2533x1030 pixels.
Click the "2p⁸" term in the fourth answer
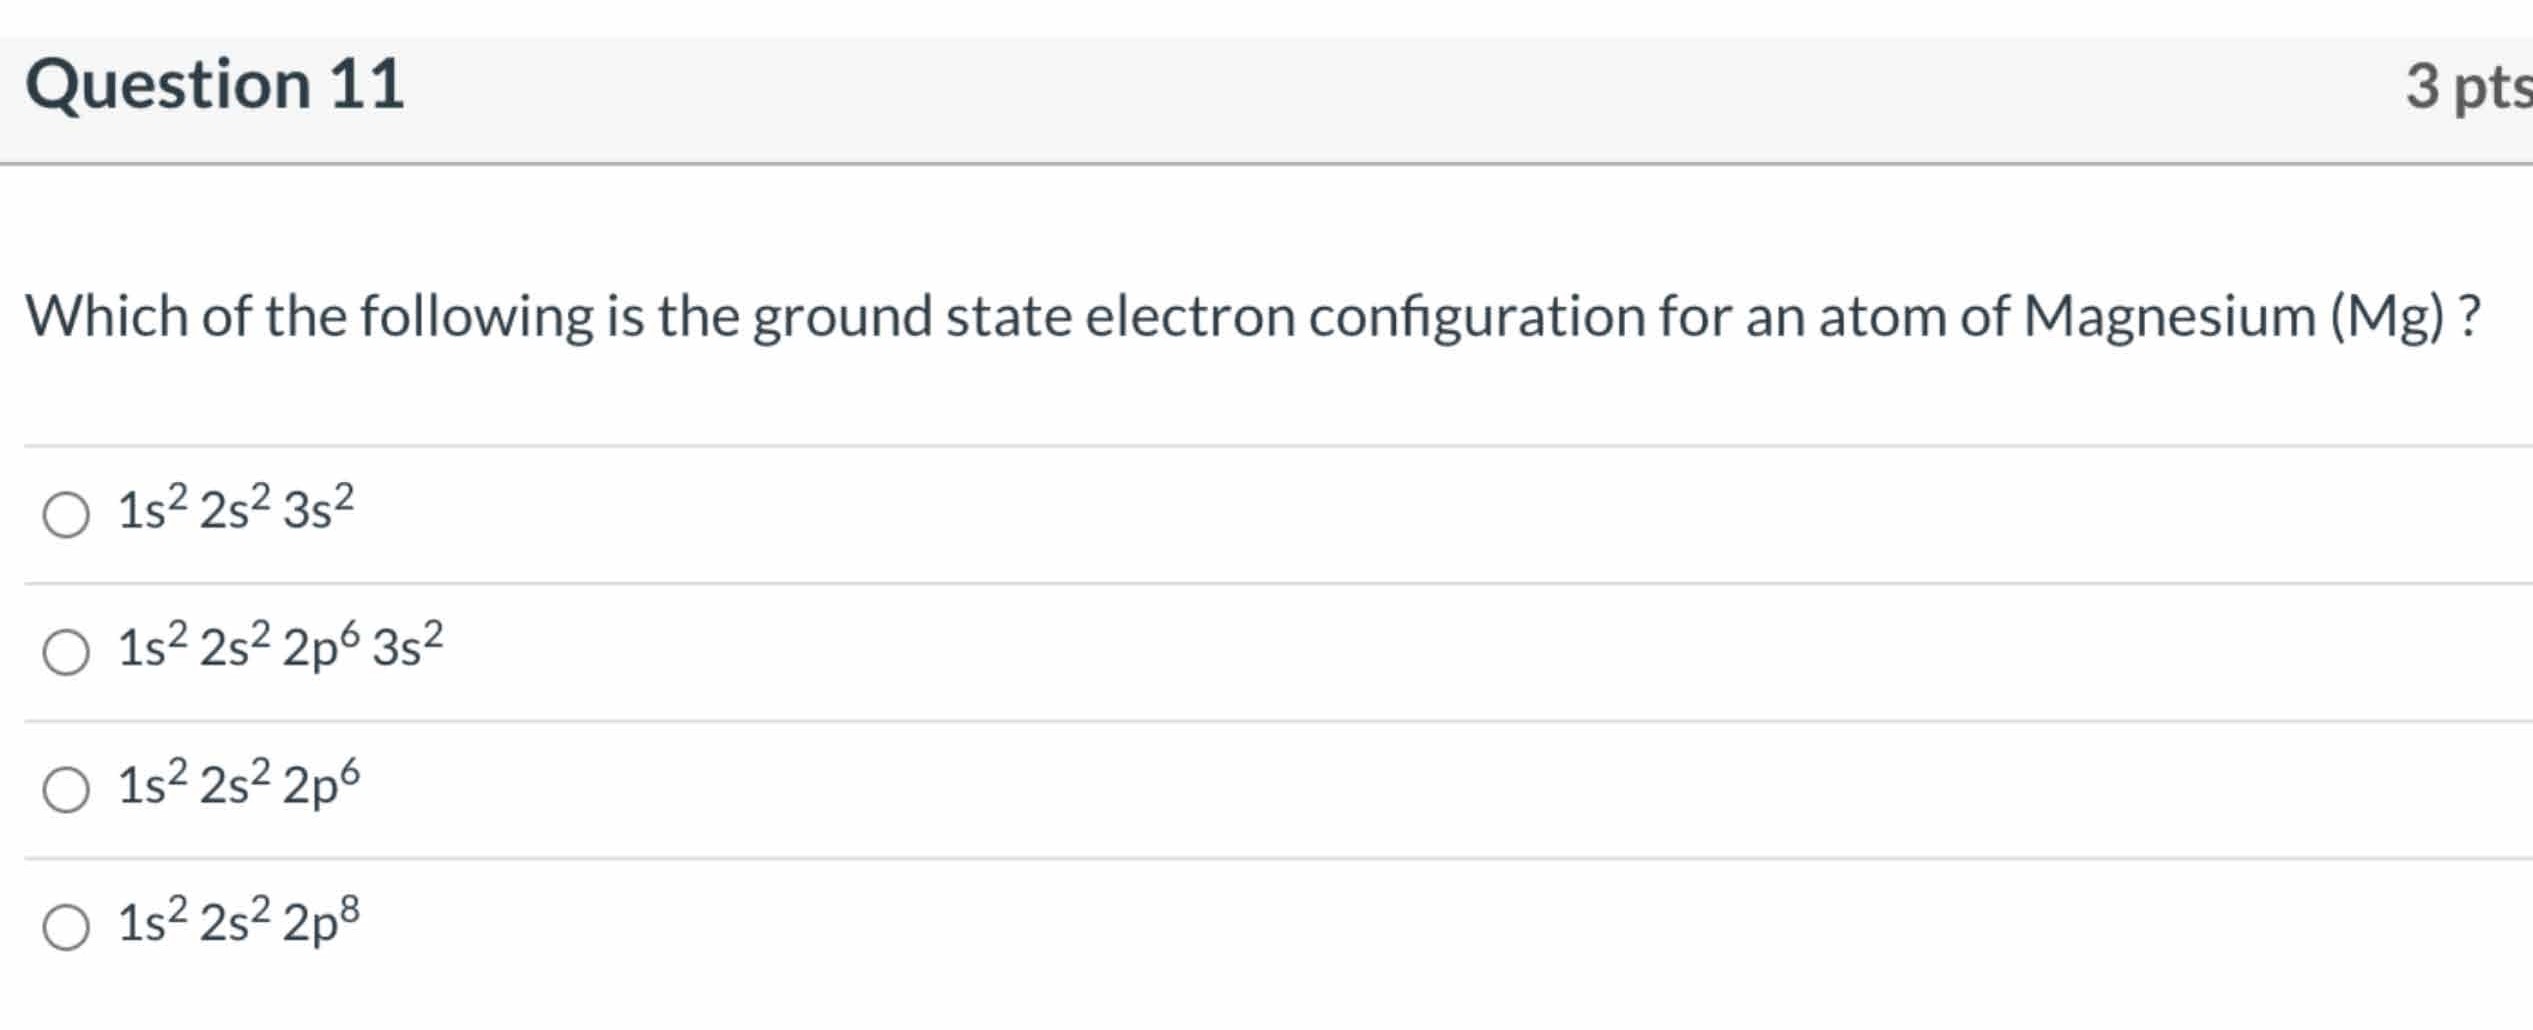[320, 922]
